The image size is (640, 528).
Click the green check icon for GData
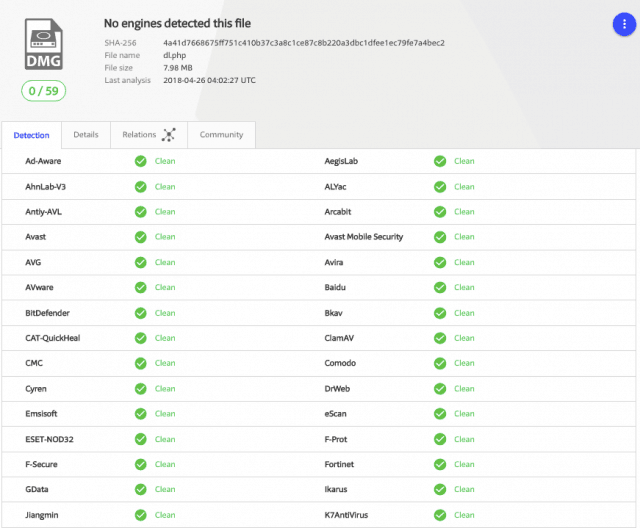pos(140,489)
